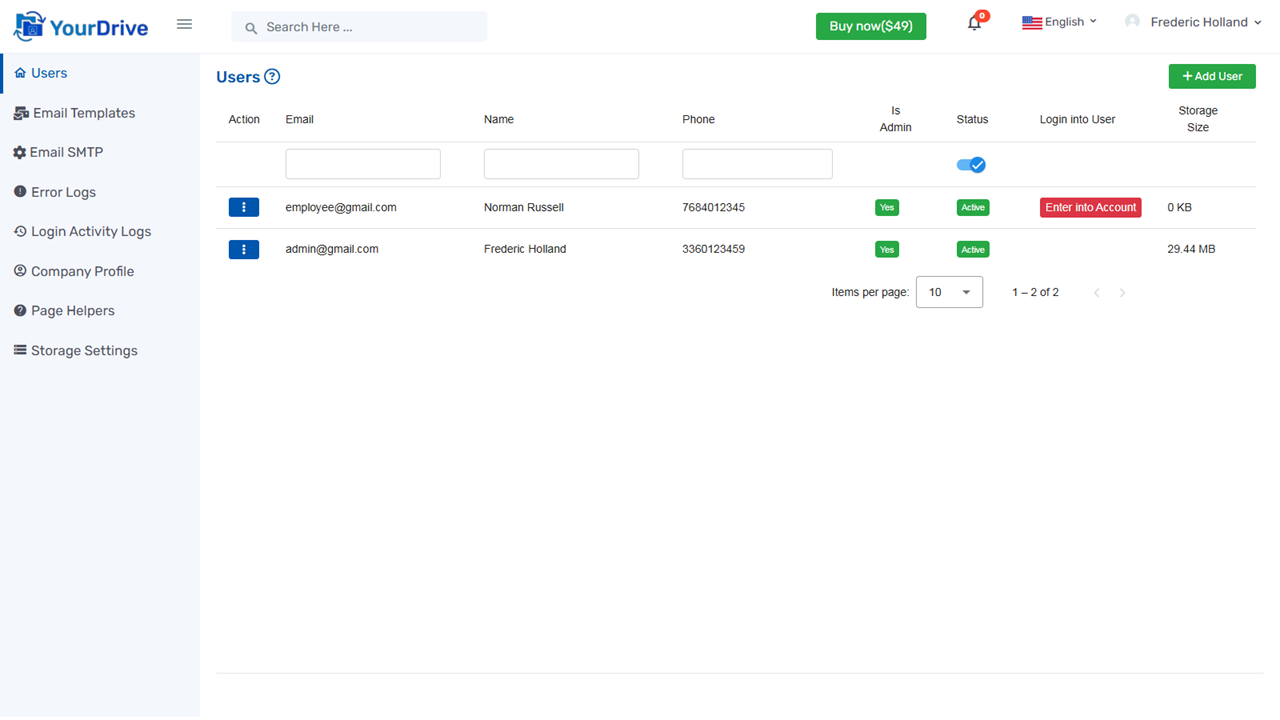Open the action menu for employee@gmail.com
Screen dimensions: 1280x720
(244, 207)
